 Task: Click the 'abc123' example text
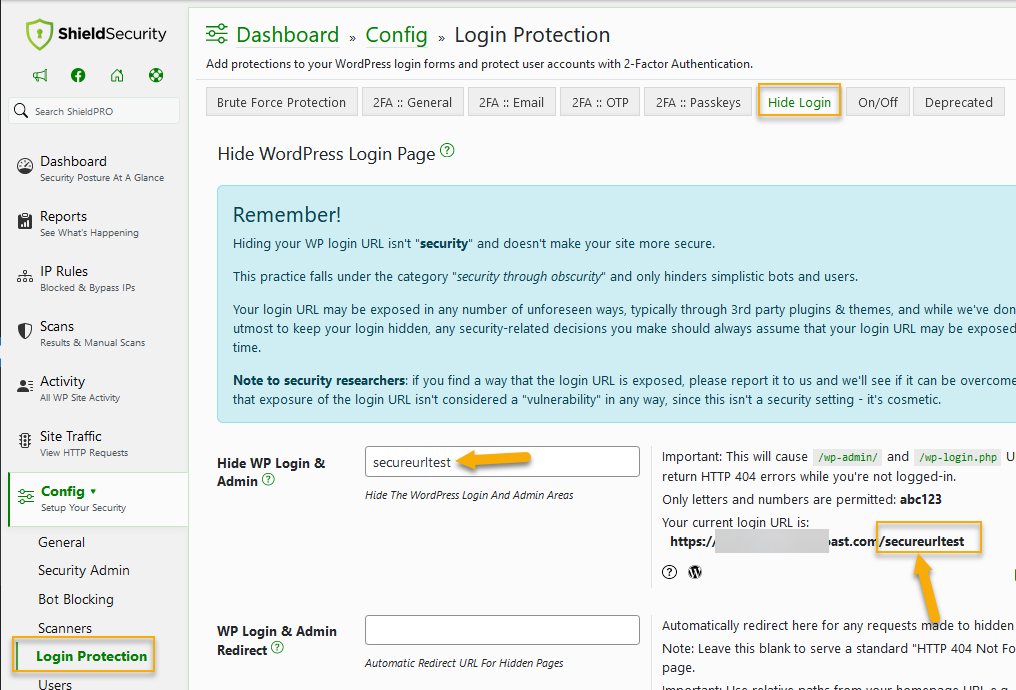(x=920, y=500)
